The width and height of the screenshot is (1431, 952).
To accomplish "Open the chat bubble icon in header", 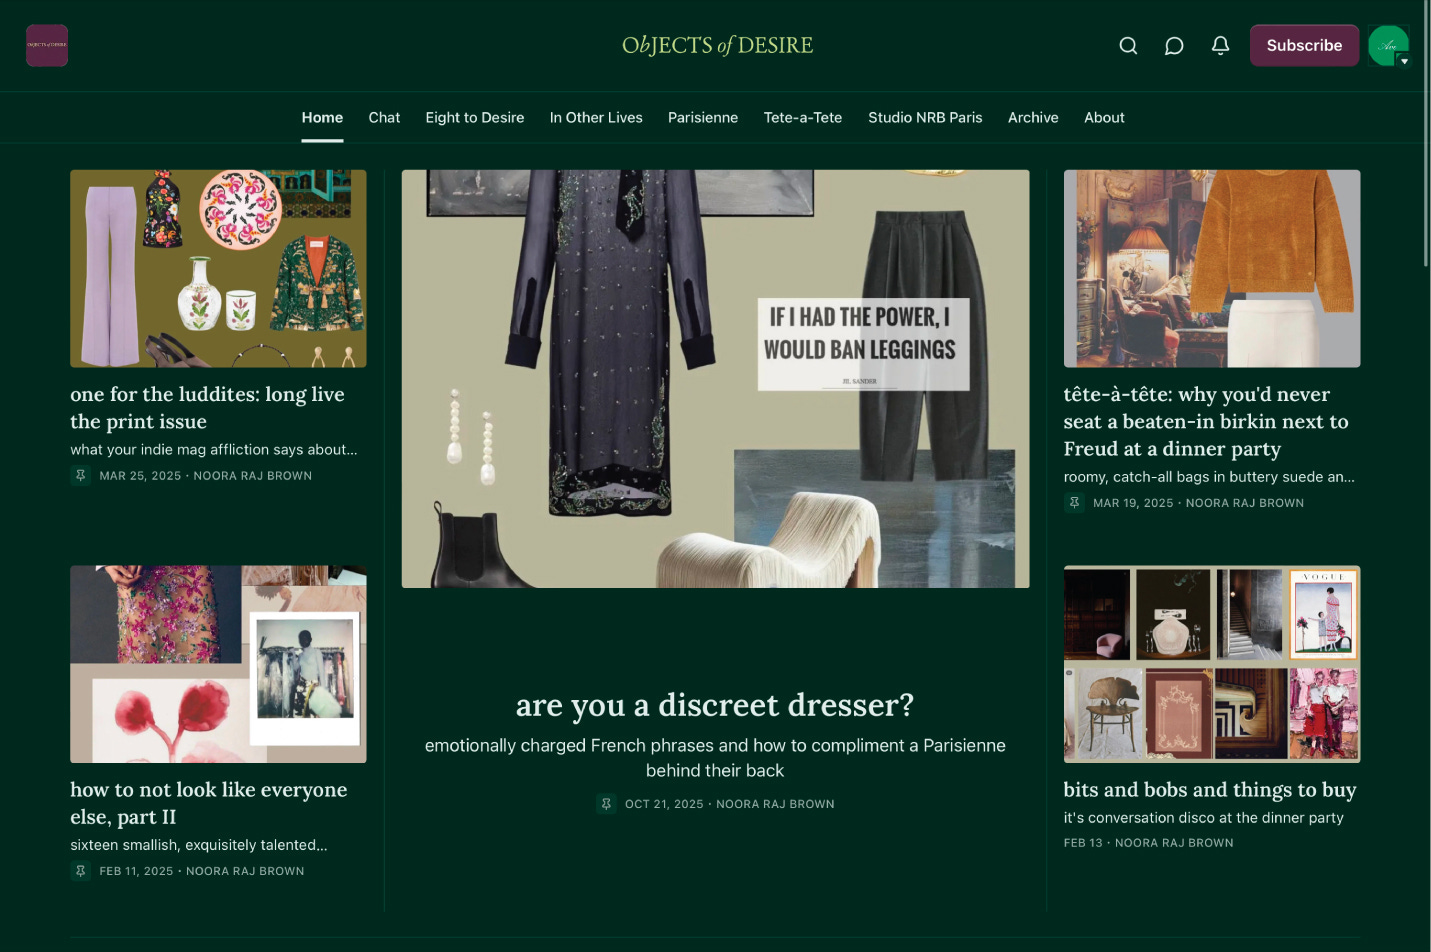I will coord(1174,46).
